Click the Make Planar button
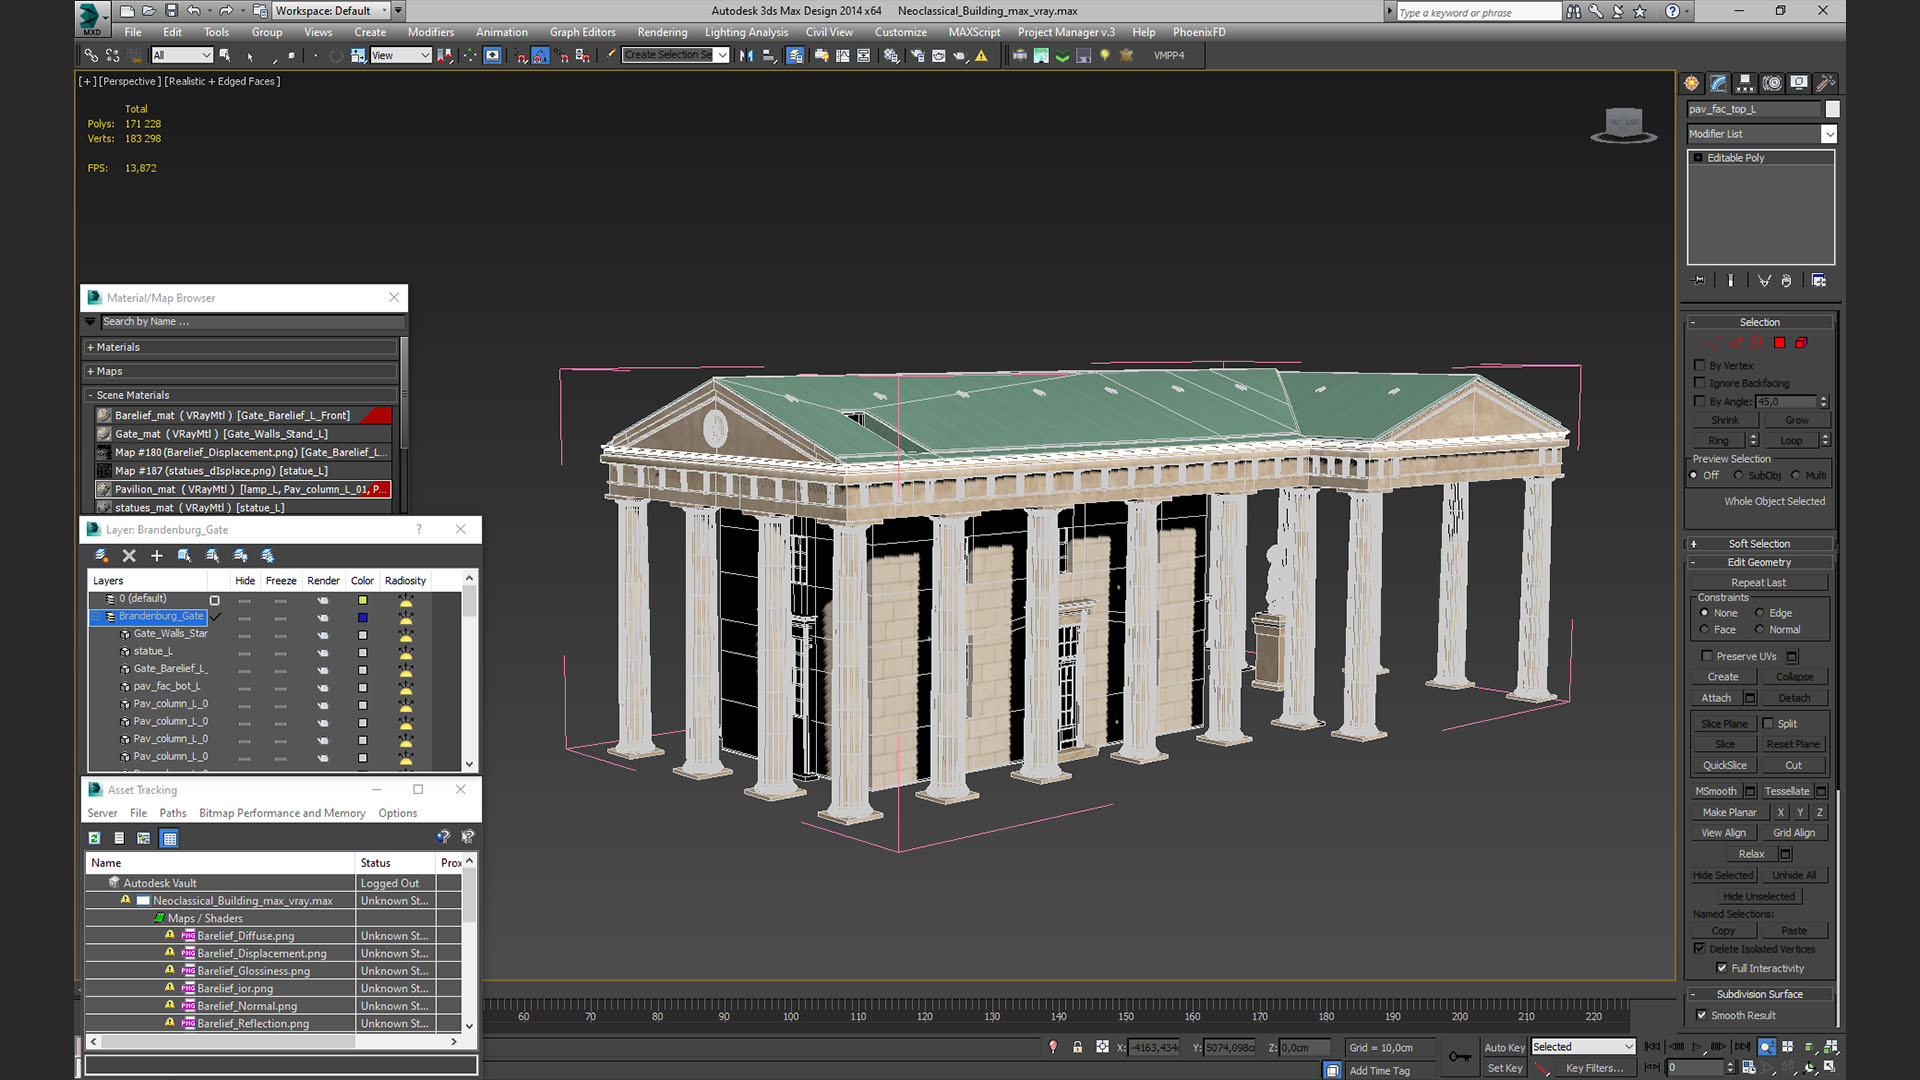Viewport: 1920px width, 1080px height. click(x=1729, y=812)
